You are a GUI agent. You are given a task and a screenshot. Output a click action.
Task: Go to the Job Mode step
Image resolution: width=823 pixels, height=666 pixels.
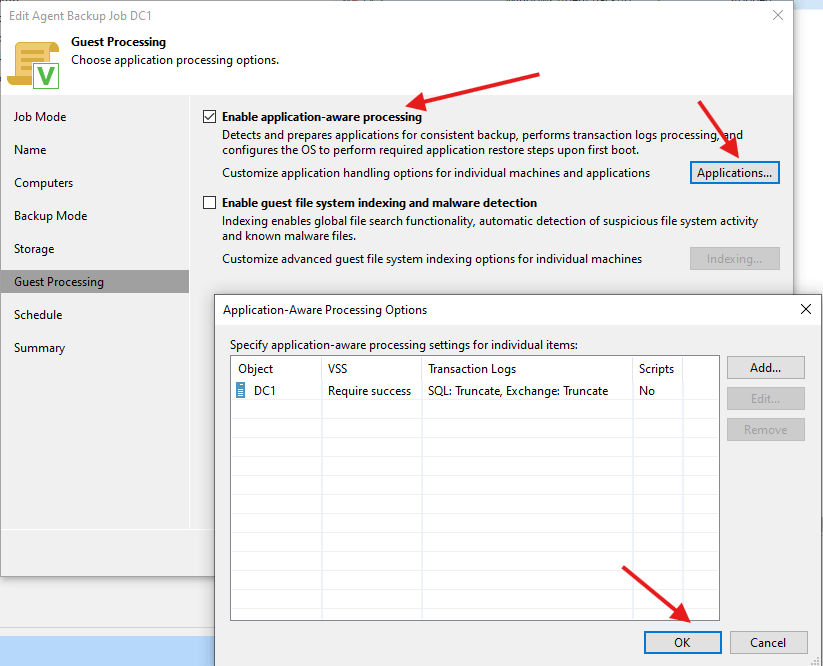point(40,117)
